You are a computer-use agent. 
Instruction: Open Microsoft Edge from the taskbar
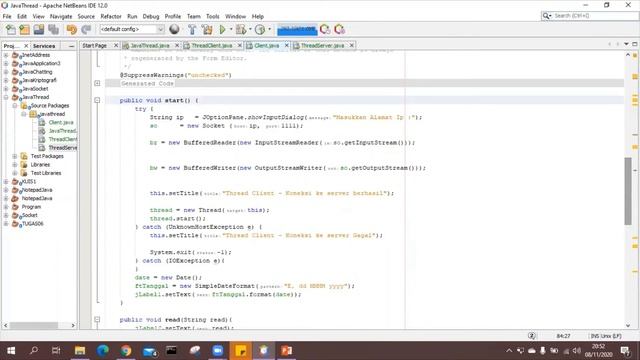coord(103,351)
